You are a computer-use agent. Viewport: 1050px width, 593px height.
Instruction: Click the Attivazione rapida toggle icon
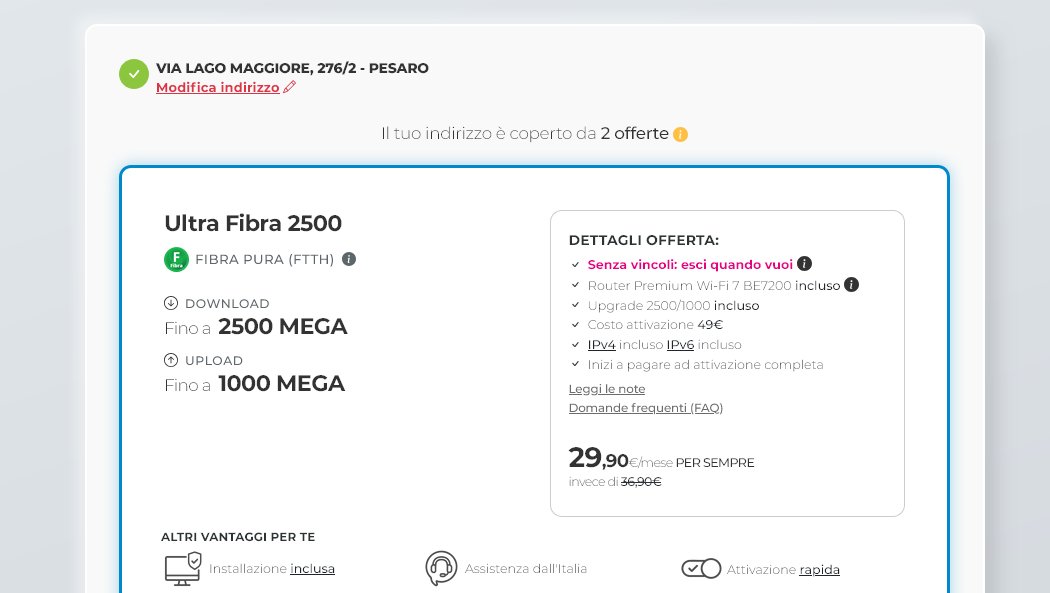click(701, 568)
